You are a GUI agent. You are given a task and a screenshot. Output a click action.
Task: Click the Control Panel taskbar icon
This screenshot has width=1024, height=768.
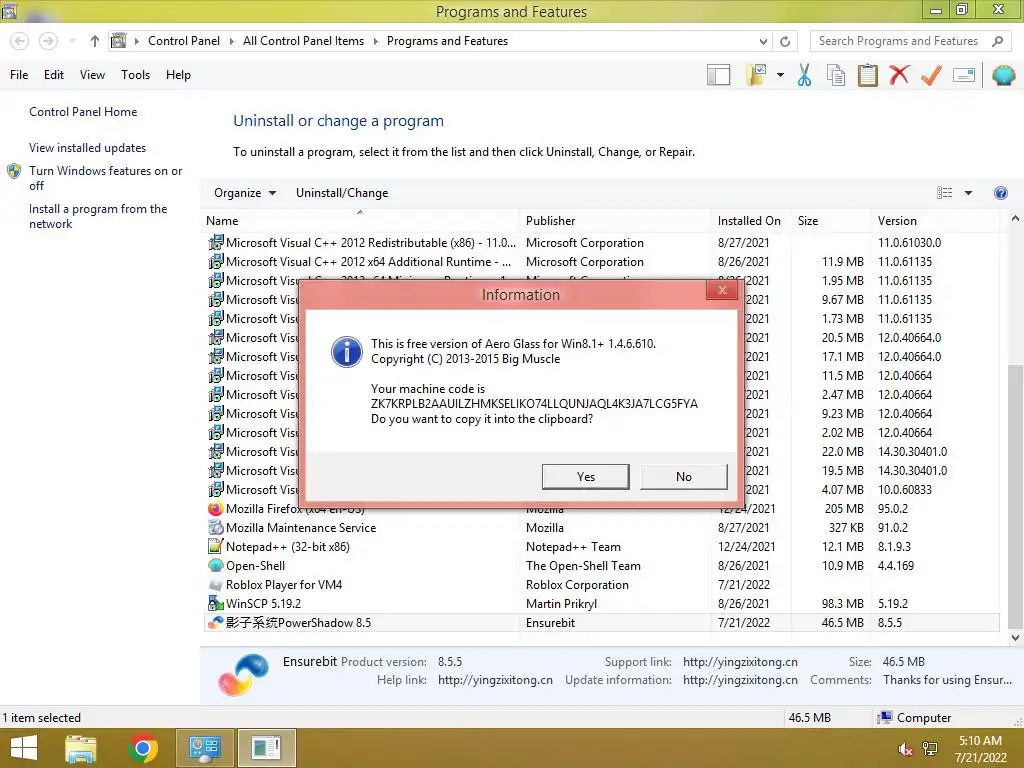pos(204,748)
